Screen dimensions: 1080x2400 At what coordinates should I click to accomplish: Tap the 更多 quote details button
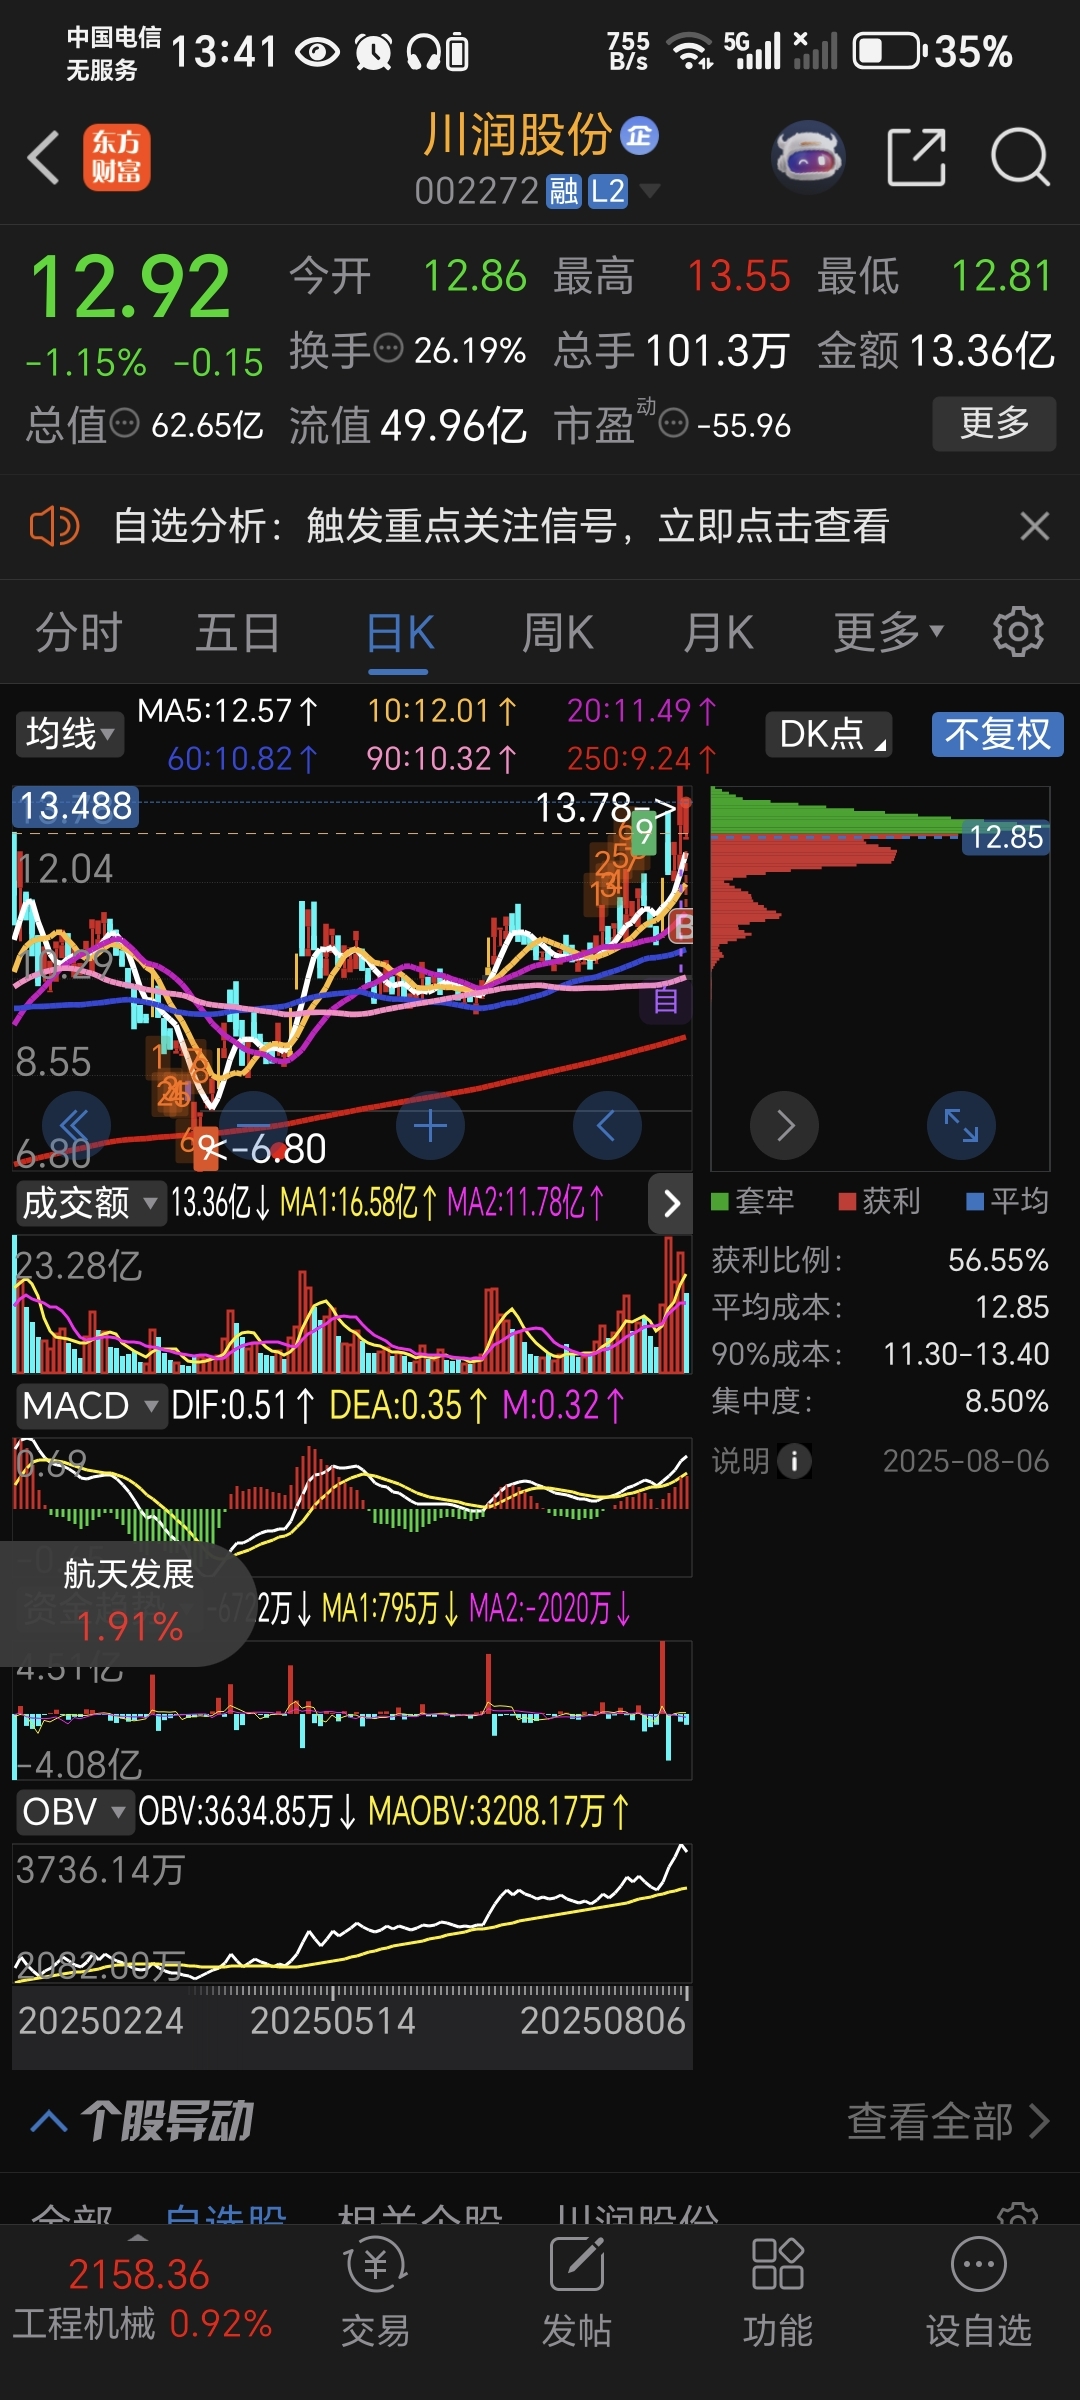(994, 423)
